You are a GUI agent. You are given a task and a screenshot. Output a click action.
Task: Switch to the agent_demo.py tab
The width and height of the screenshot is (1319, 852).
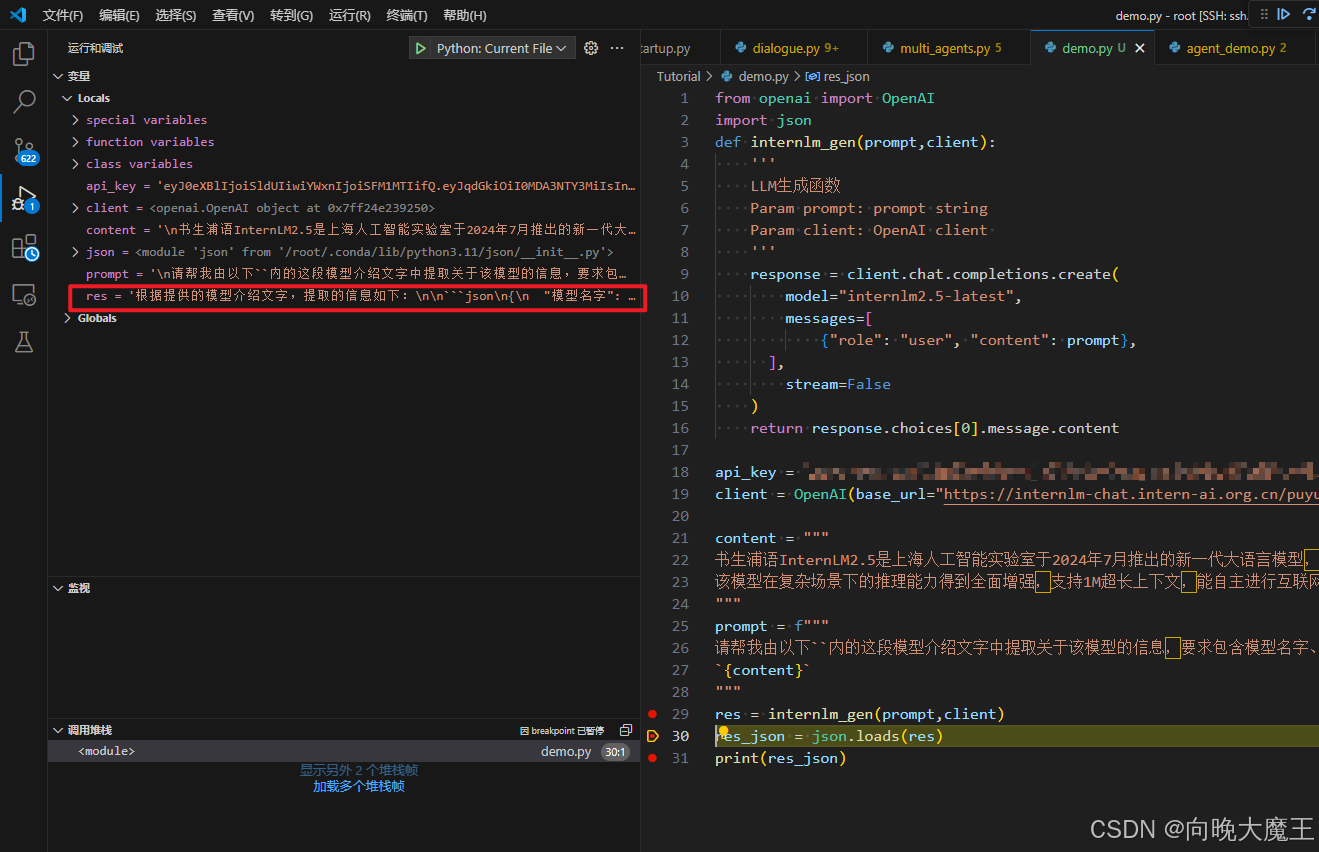pyautogui.click(x=1235, y=48)
